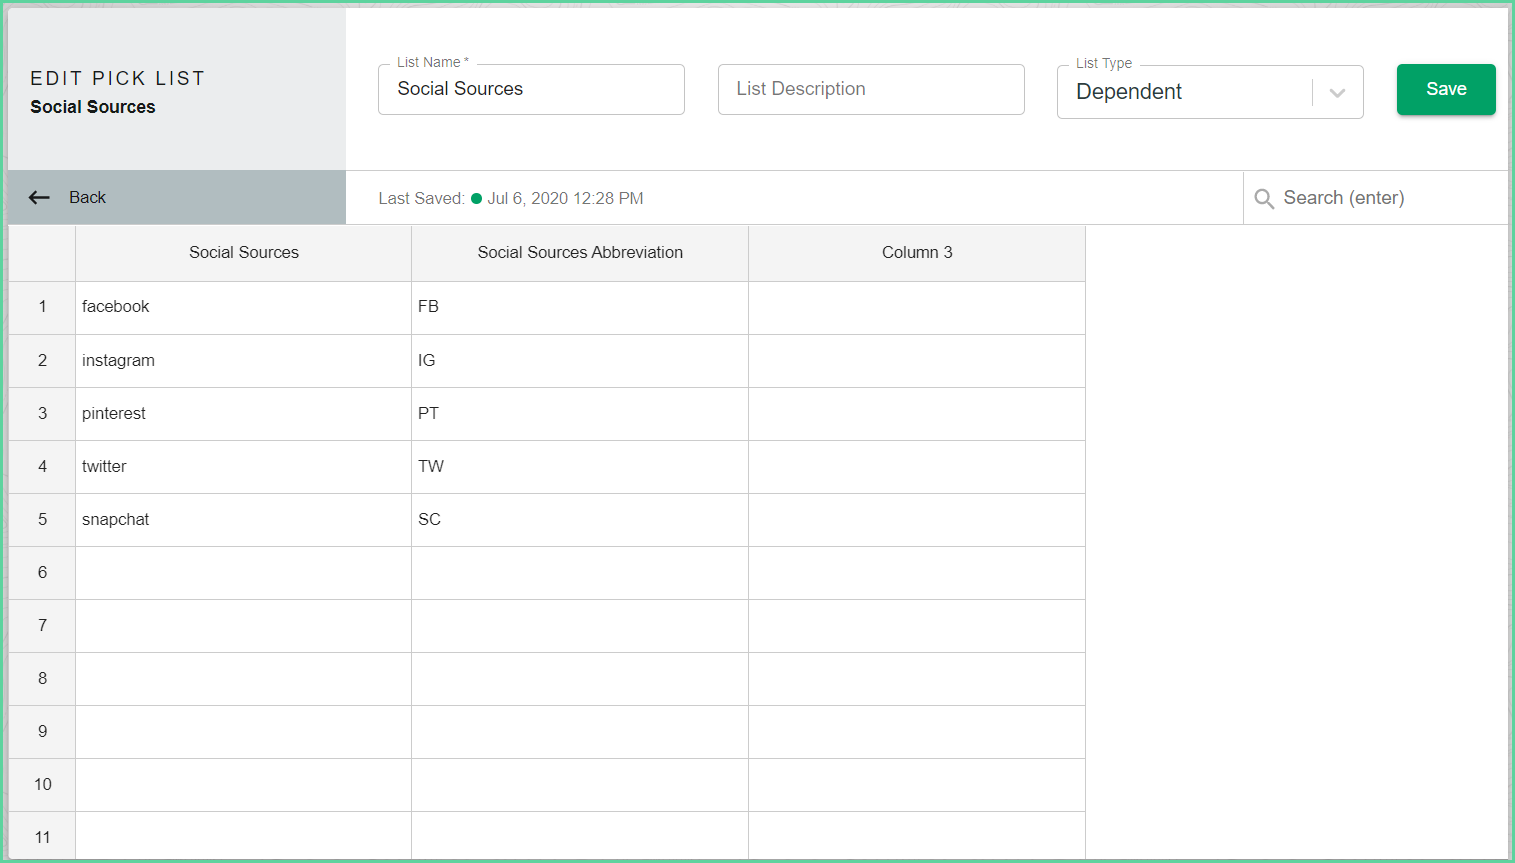Click the search magnifier icon

1264,199
